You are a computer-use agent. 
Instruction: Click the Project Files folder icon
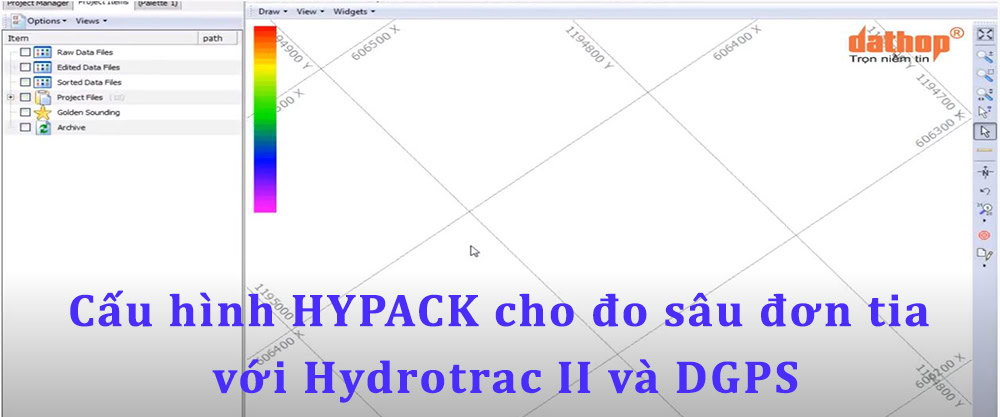tap(43, 97)
